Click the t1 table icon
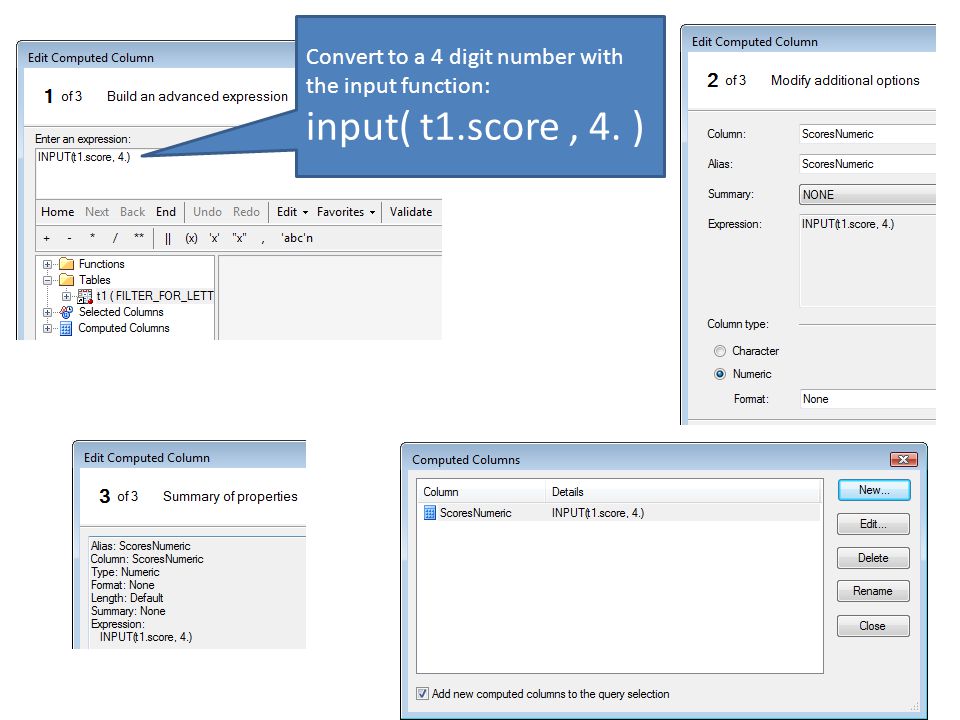Image resolution: width=960 pixels, height=720 pixels. click(x=84, y=296)
